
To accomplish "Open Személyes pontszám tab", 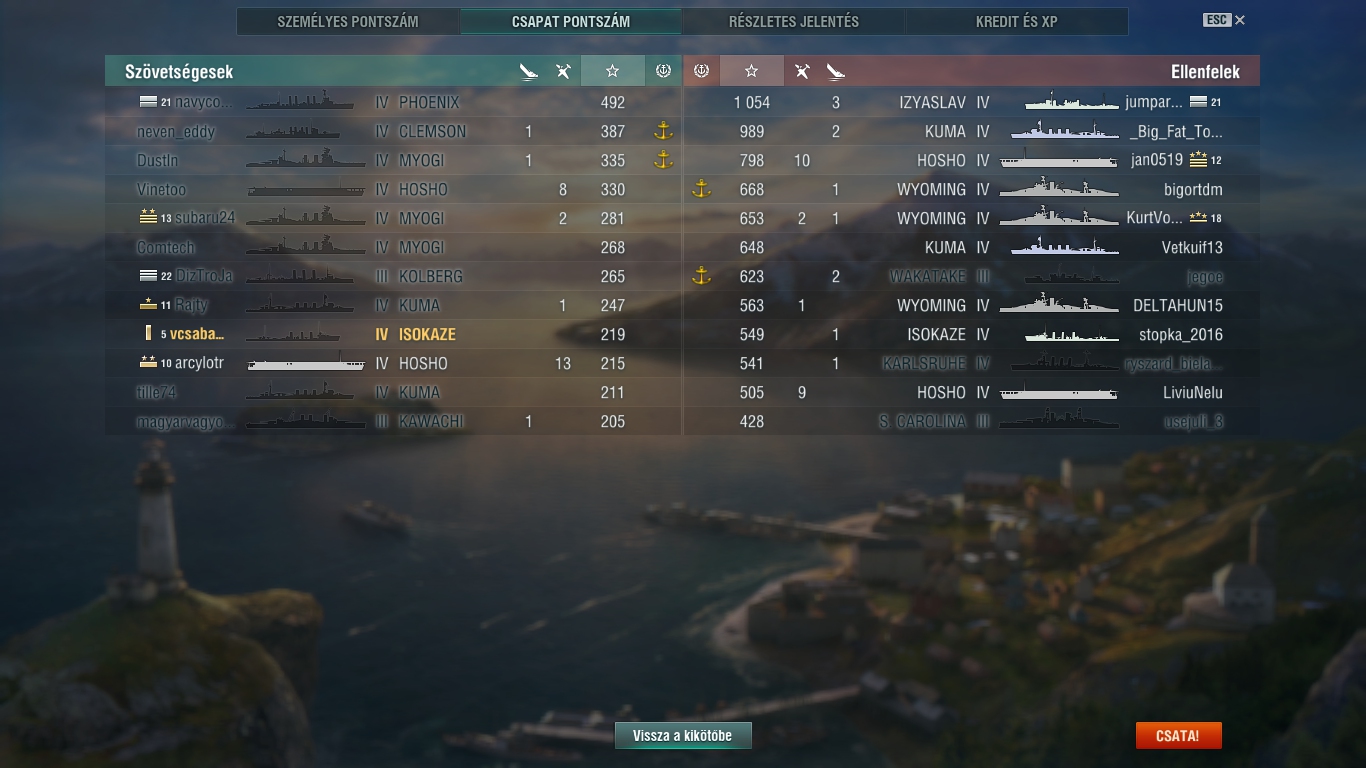I will pyautogui.click(x=348, y=21).
